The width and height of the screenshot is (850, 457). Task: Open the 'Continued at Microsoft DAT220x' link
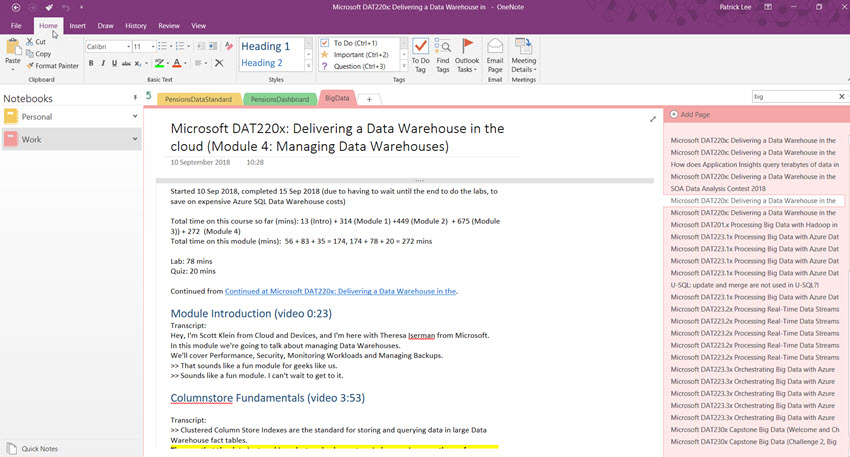pyautogui.click(x=340, y=291)
